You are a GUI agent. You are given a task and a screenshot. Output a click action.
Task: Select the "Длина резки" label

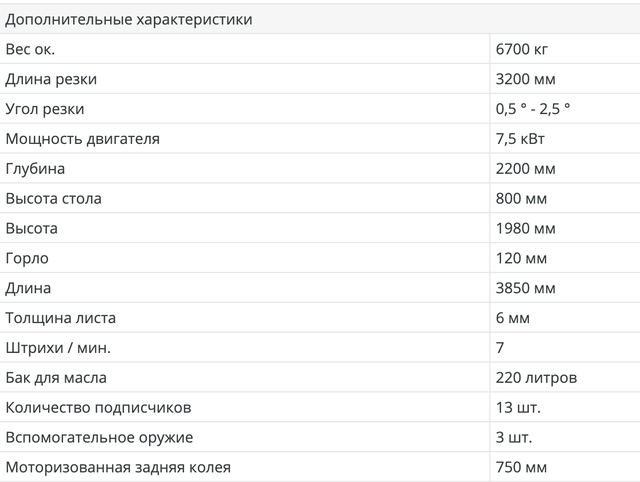pyautogui.click(x=51, y=79)
